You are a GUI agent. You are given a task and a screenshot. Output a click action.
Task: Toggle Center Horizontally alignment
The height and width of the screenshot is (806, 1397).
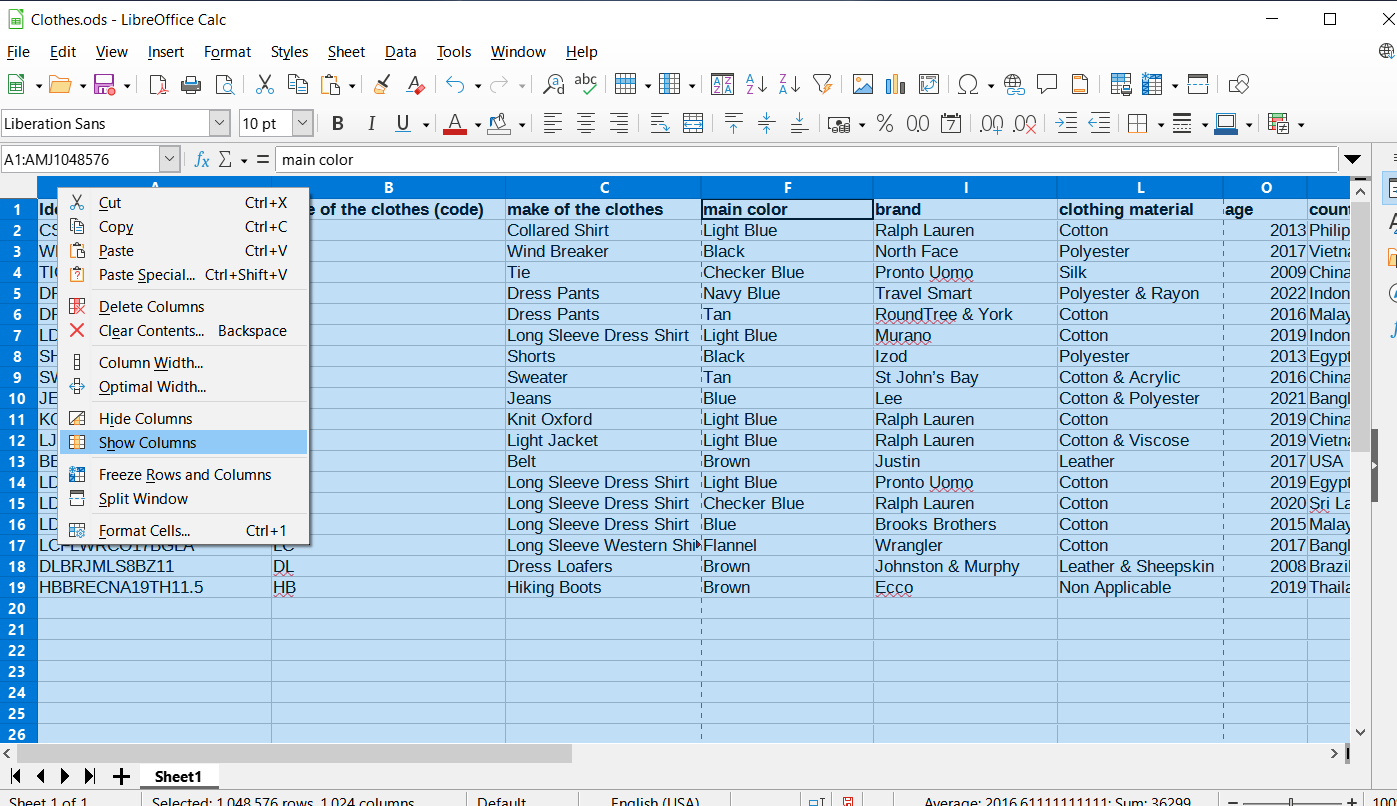pyautogui.click(x=586, y=124)
